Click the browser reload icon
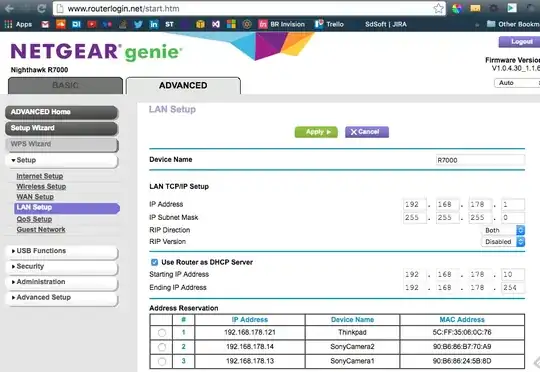 coord(42,9)
